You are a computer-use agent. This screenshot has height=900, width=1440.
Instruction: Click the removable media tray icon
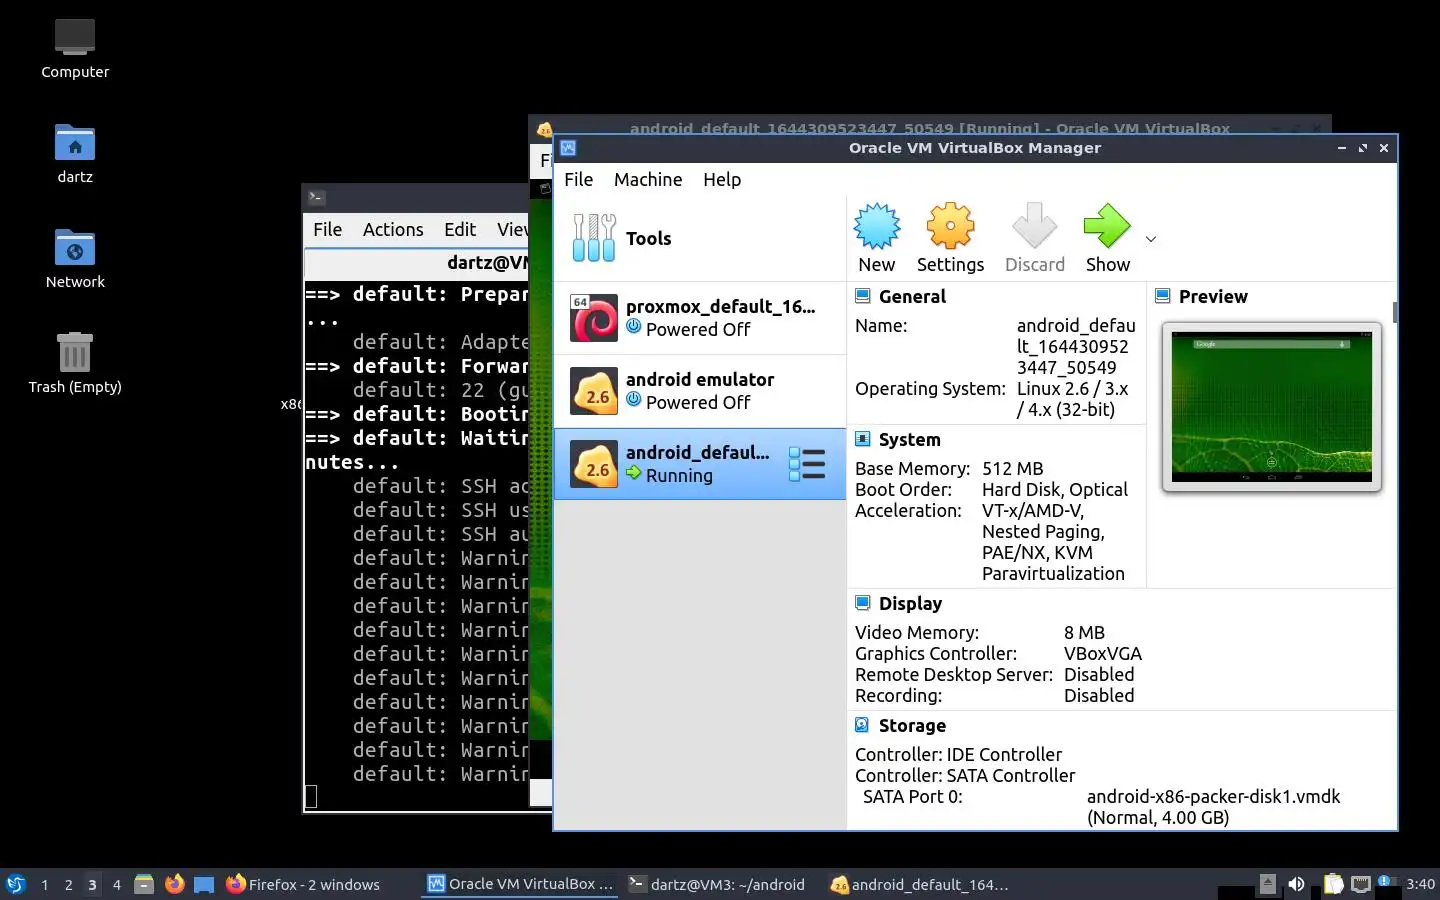point(1267,884)
